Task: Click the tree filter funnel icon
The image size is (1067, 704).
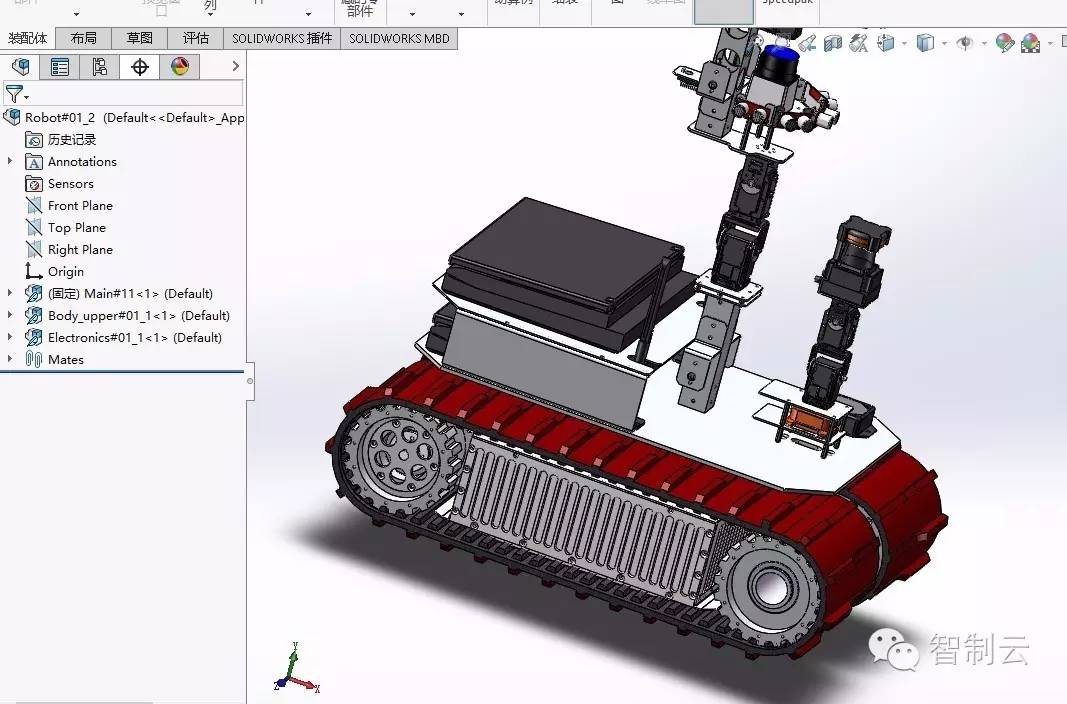Action: (14, 93)
